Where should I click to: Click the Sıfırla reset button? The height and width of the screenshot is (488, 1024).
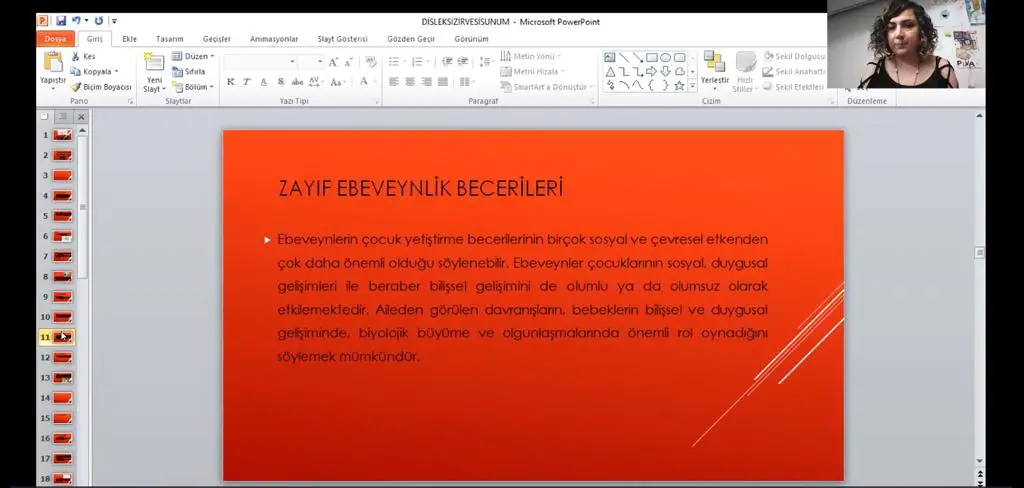coord(189,72)
